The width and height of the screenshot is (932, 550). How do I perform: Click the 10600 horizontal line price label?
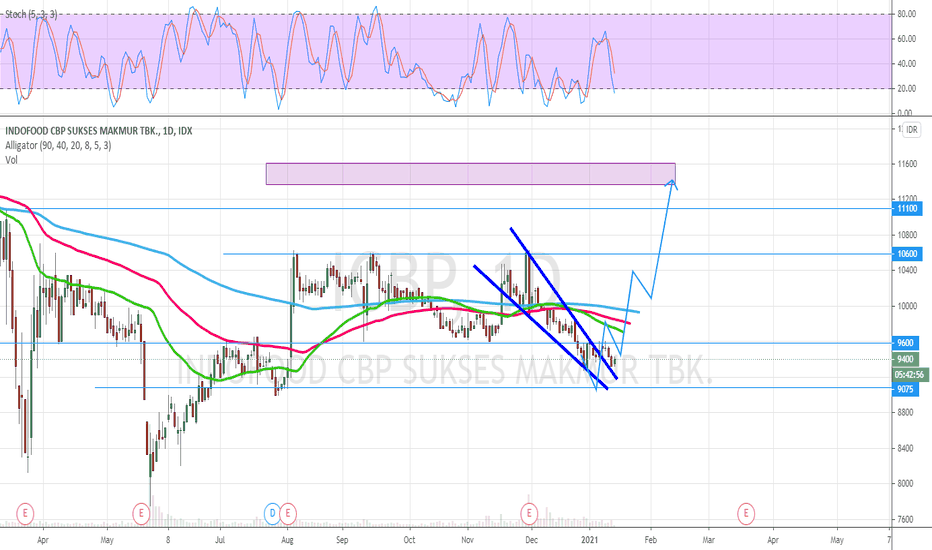coord(907,254)
